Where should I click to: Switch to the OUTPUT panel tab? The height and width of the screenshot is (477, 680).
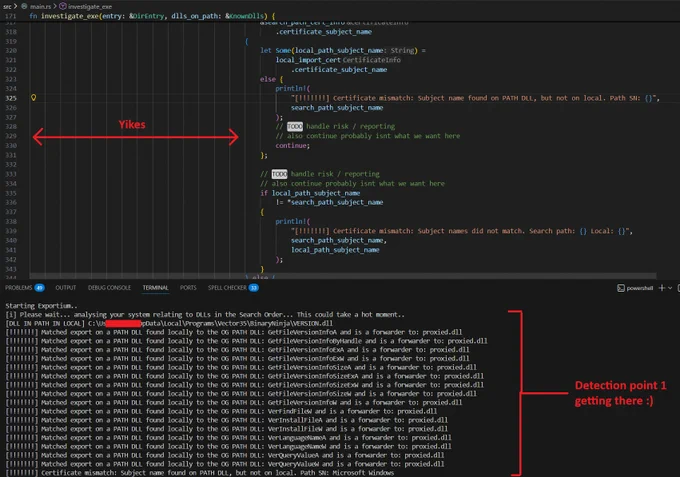[65, 288]
